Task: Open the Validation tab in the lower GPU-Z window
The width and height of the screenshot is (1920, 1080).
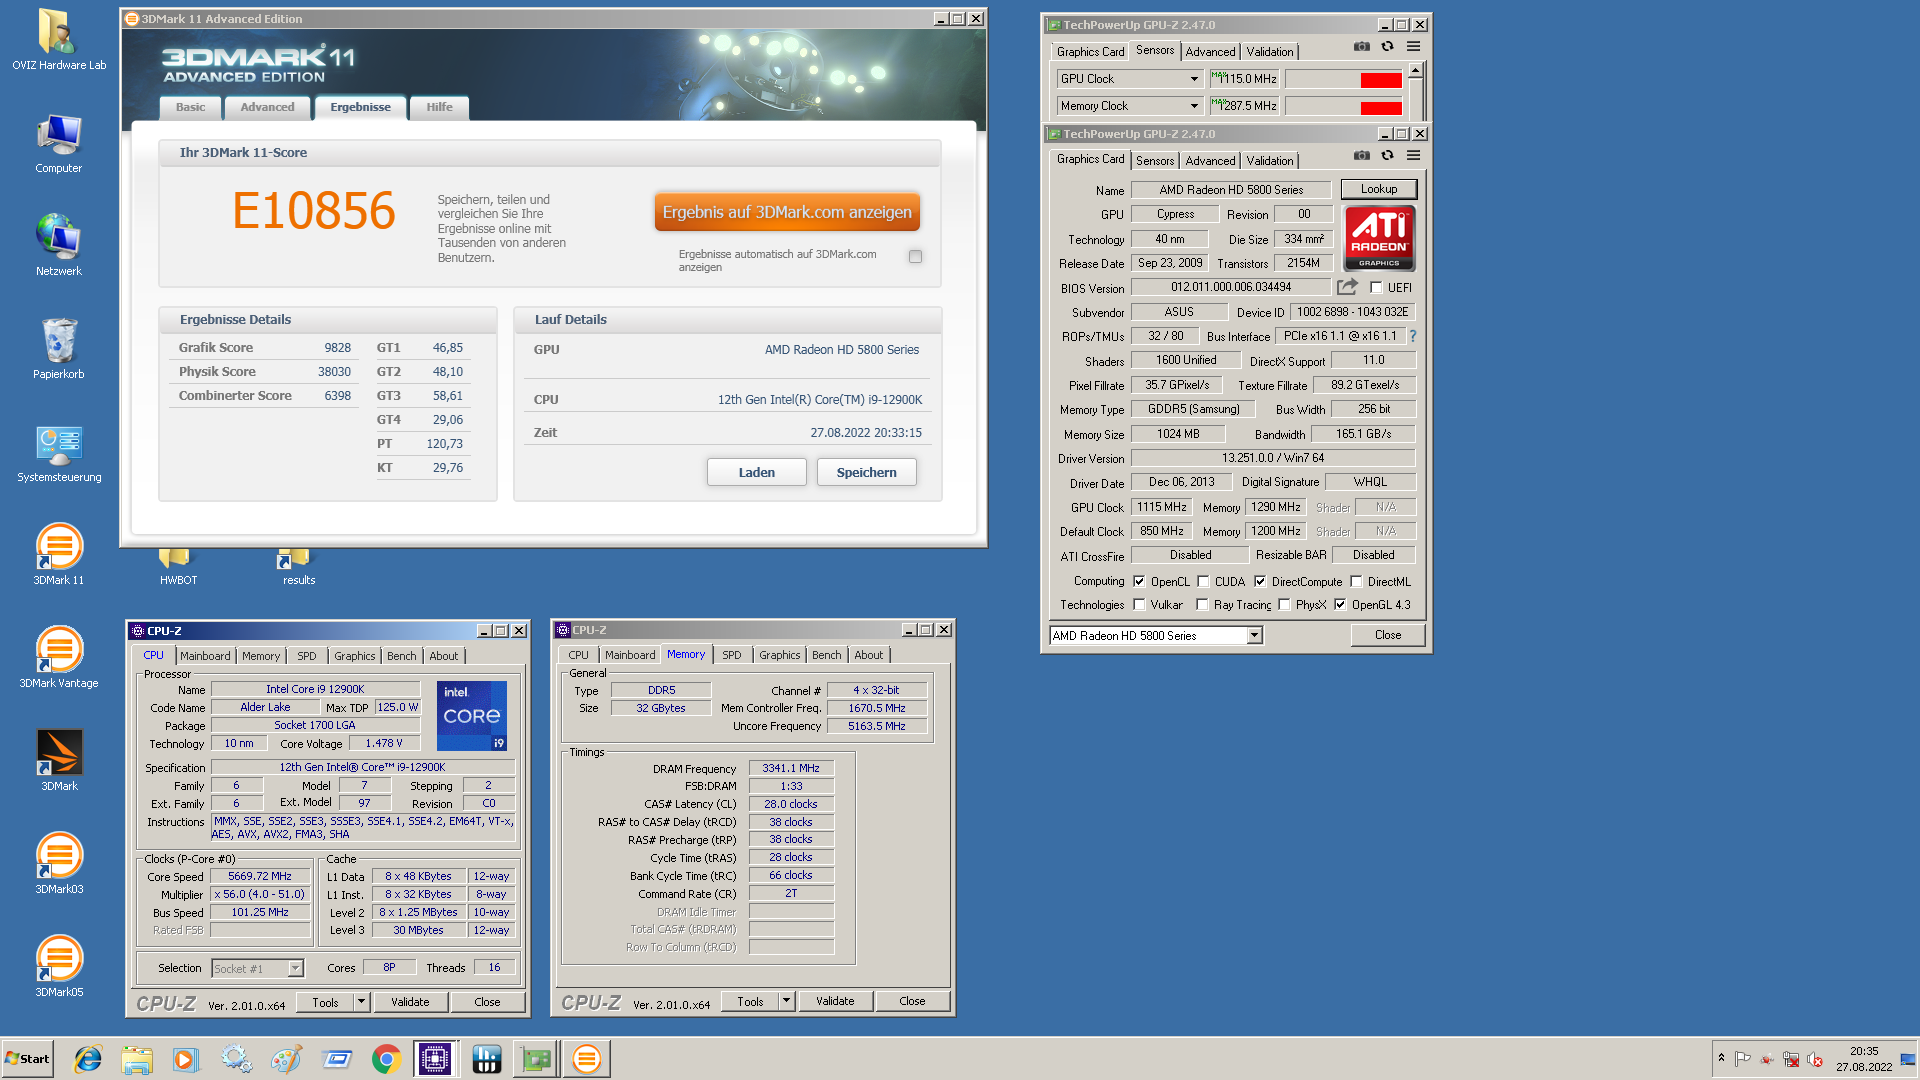Action: click(x=1270, y=161)
